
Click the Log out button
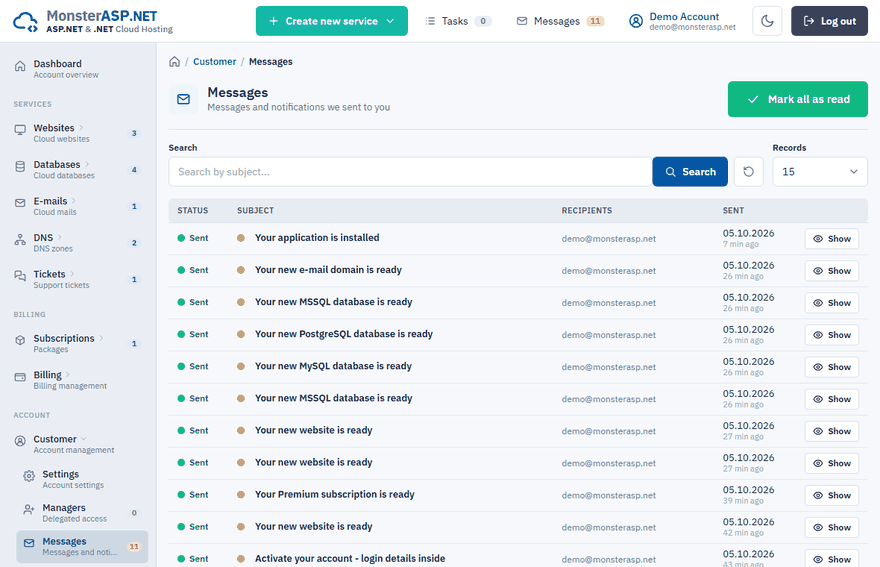829,21
